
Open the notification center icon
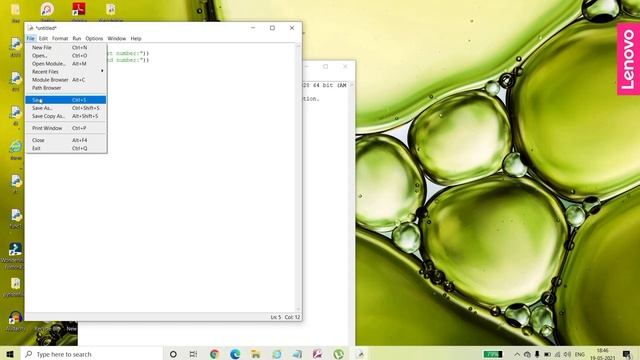click(x=627, y=354)
